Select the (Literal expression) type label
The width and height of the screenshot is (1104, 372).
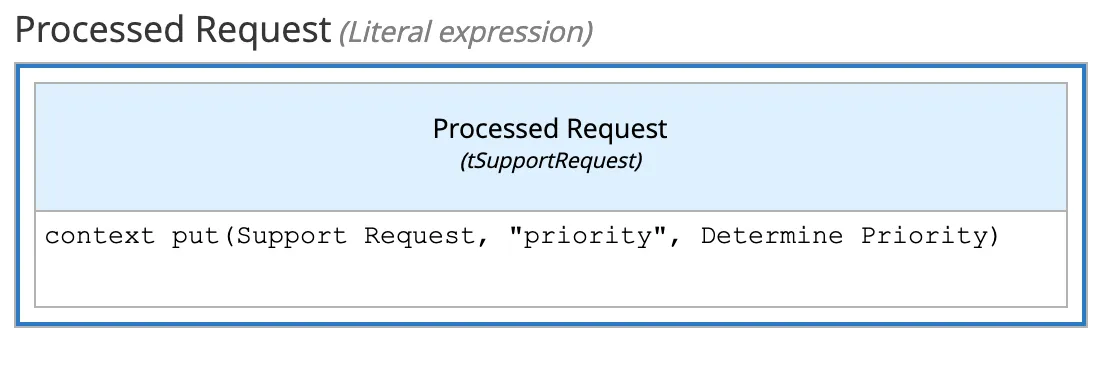[x=465, y=32]
